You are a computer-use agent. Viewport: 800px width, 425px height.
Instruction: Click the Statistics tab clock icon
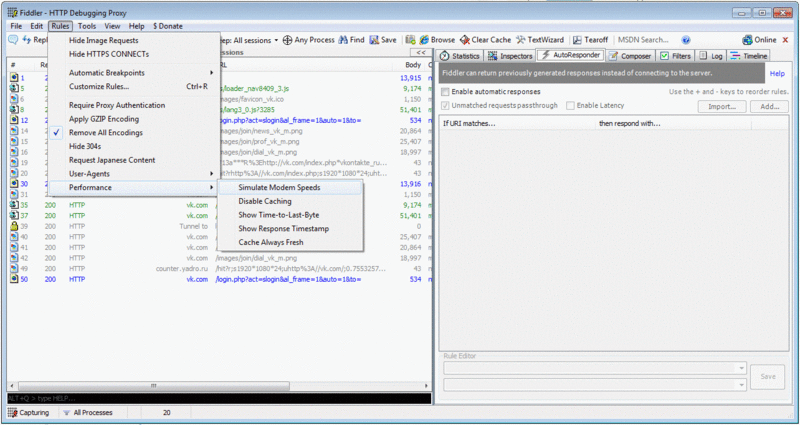444,56
